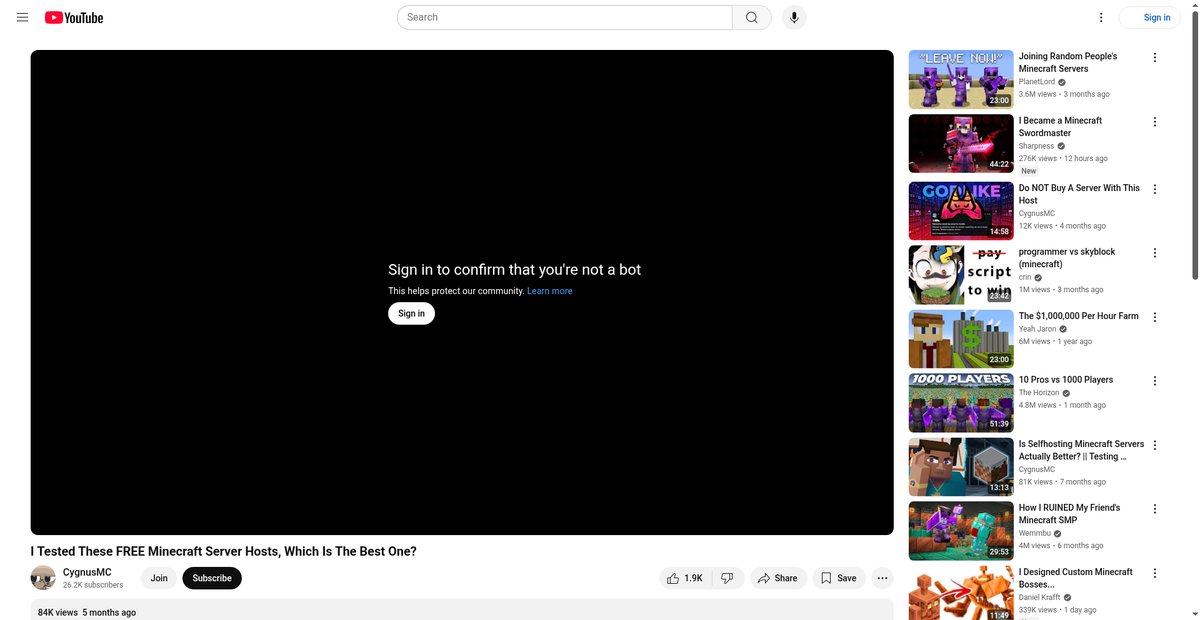Click Sign in at the top right header

(1150, 17)
